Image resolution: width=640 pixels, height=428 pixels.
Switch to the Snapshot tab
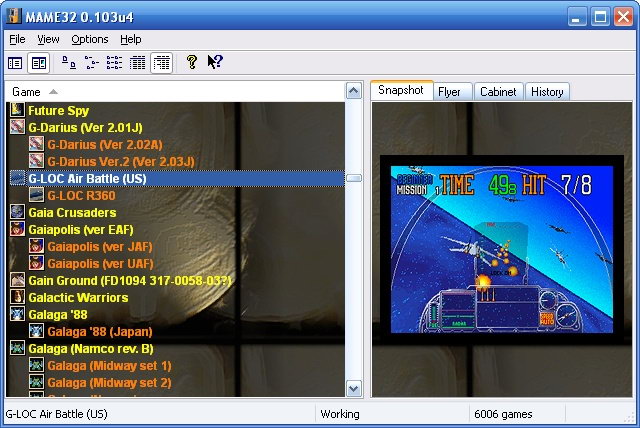tap(401, 90)
